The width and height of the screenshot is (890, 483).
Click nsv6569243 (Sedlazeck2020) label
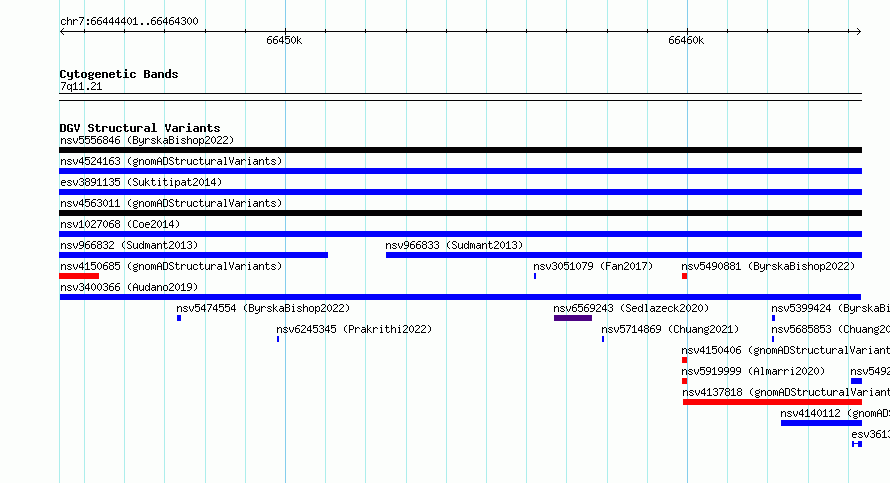click(631, 308)
